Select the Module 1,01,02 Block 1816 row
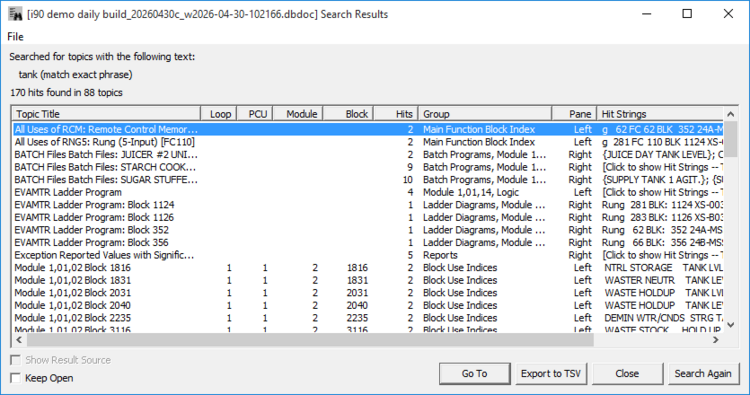 pyautogui.click(x=368, y=268)
